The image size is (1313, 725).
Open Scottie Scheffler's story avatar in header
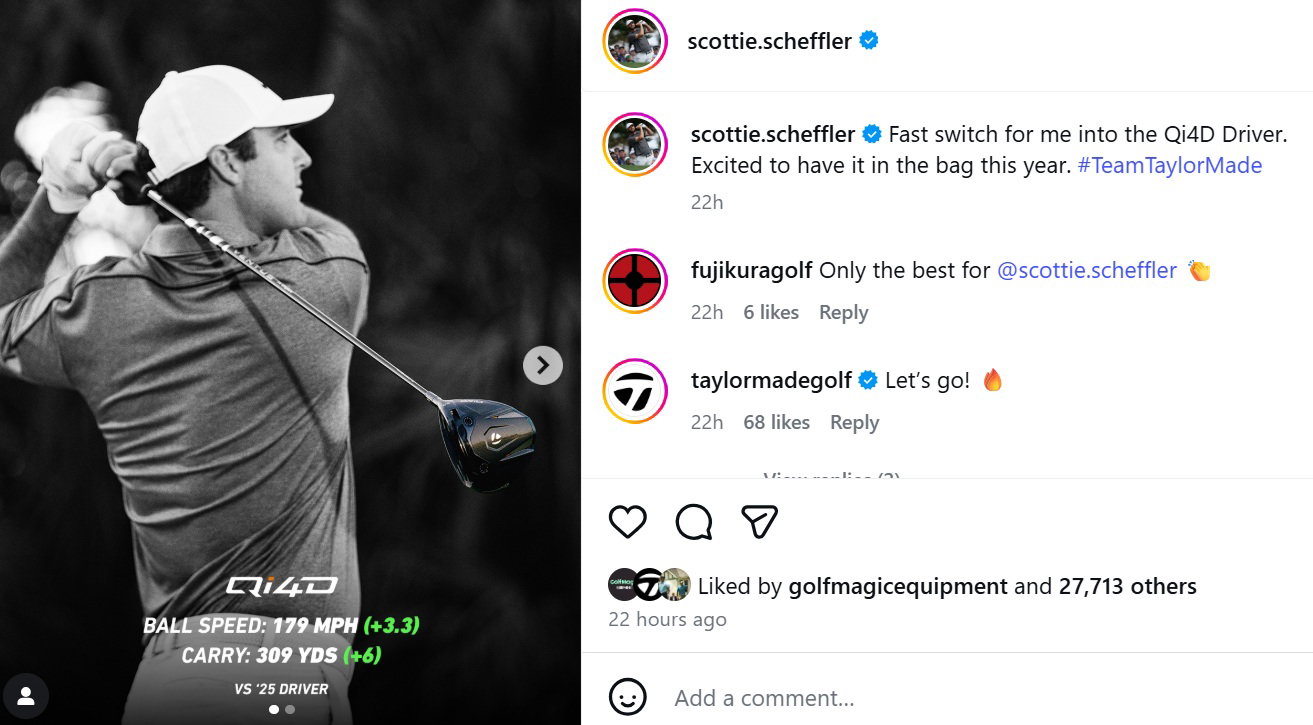click(635, 41)
